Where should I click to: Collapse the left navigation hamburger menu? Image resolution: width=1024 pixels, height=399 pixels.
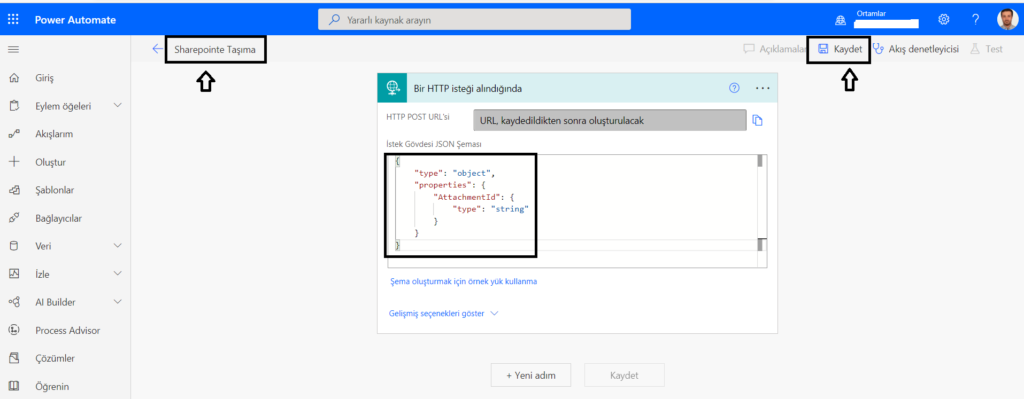tap(13, 50)
